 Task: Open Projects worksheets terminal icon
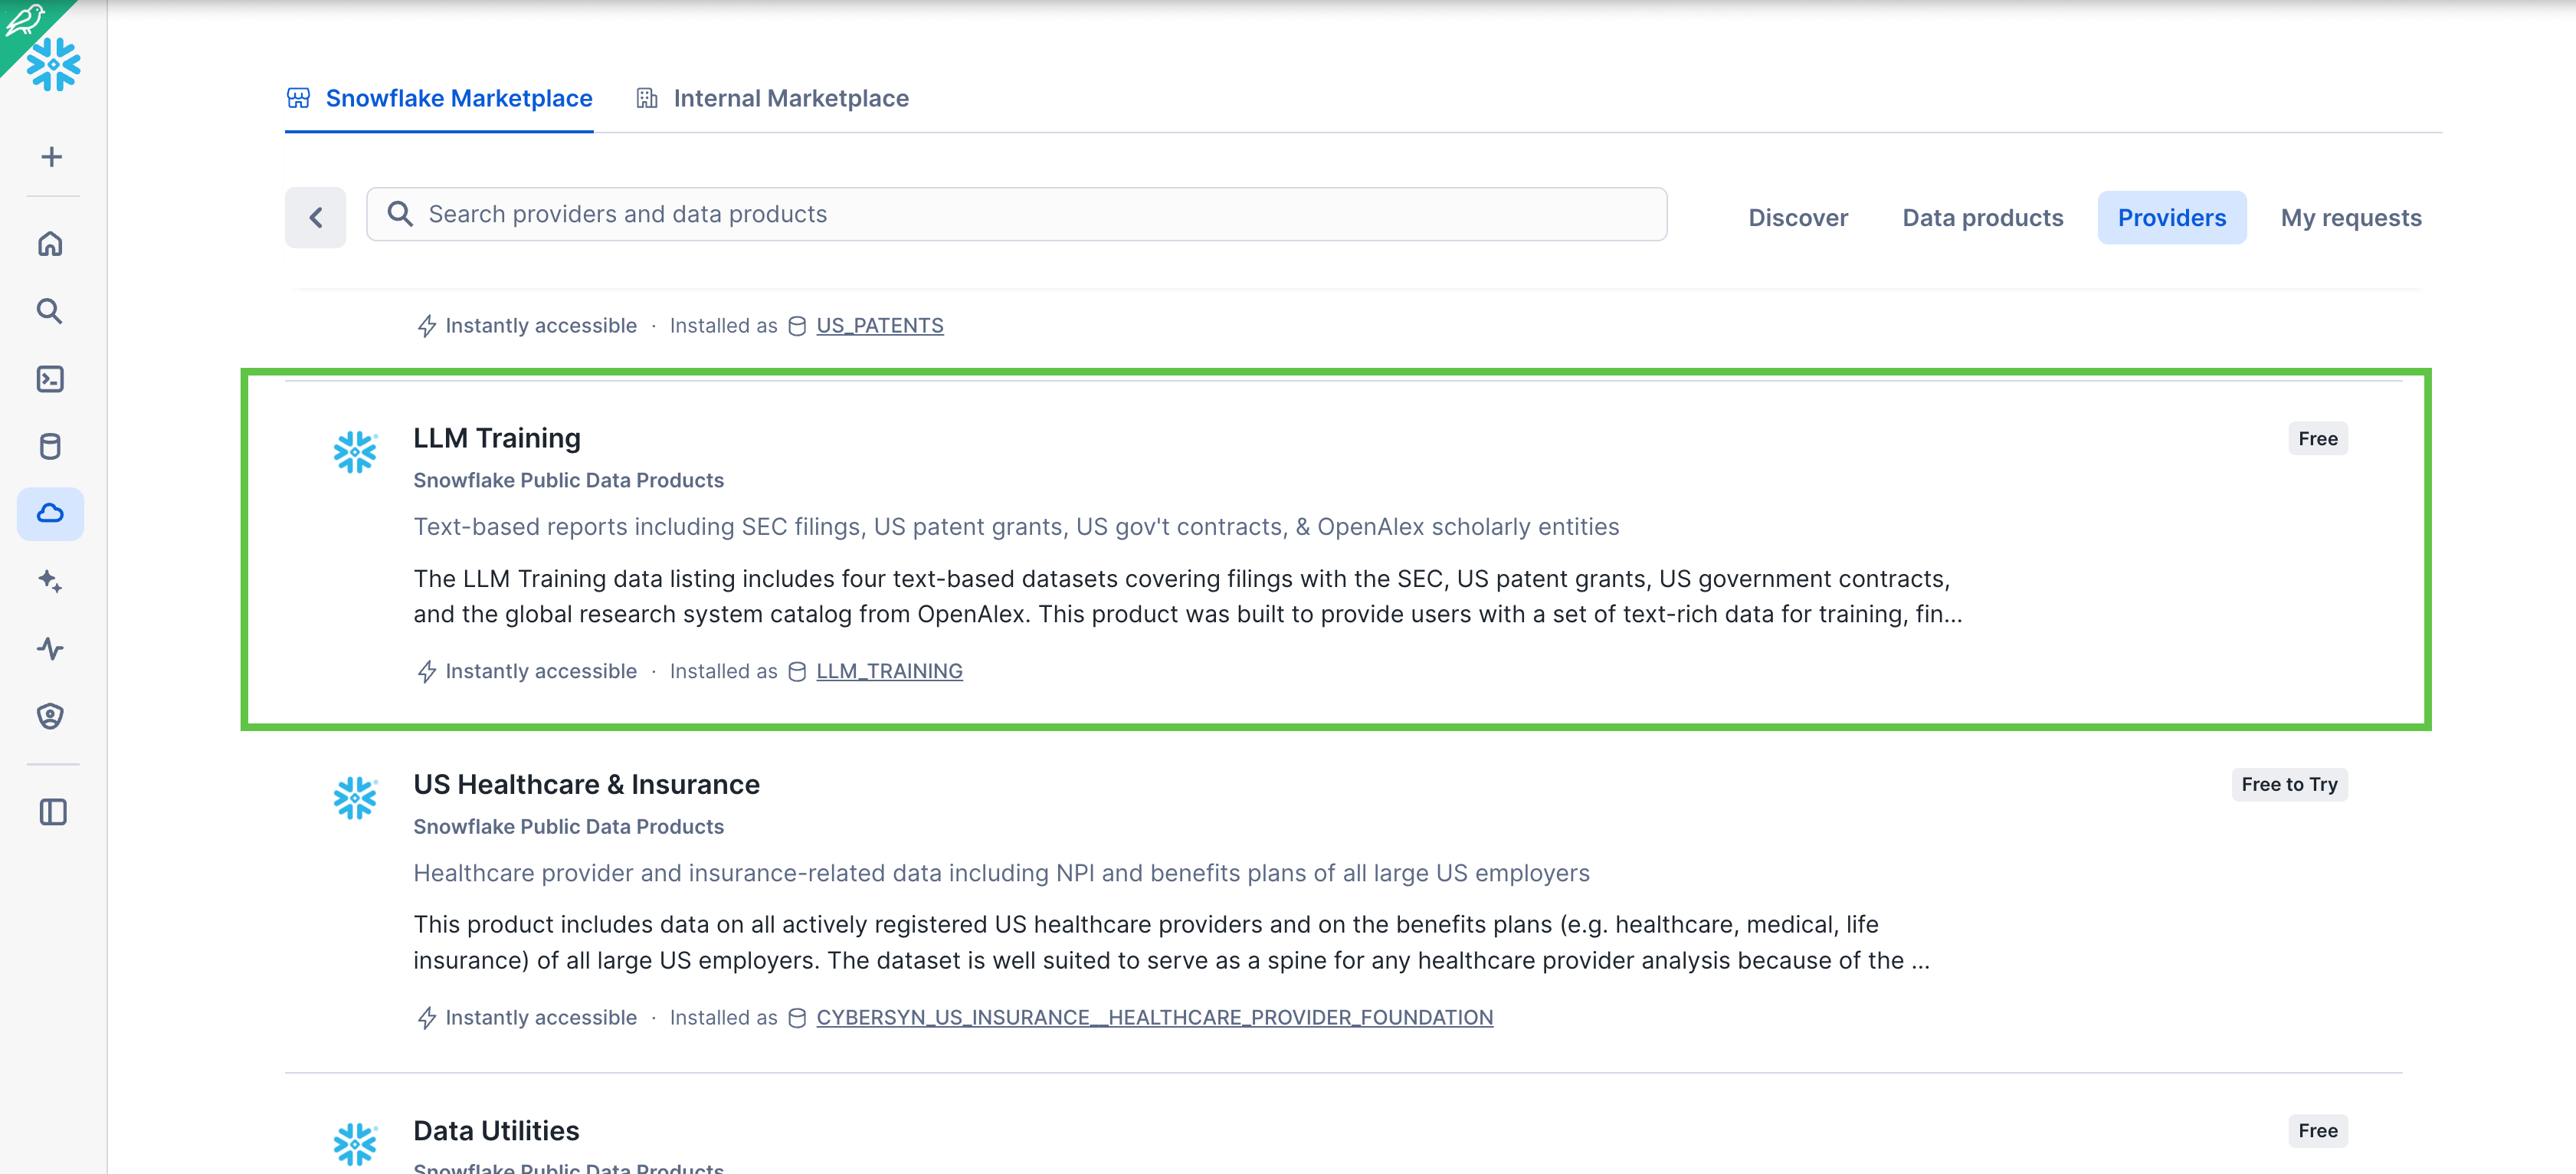pos(50,379)
